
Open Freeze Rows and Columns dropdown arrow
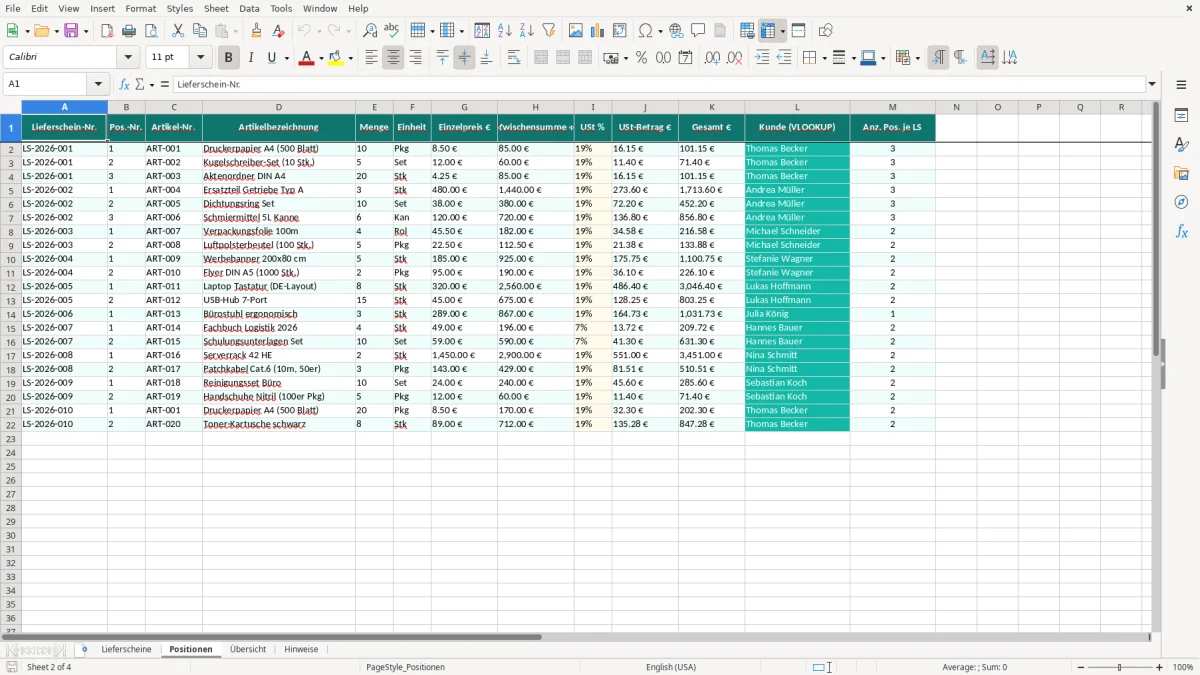[783, 31]
